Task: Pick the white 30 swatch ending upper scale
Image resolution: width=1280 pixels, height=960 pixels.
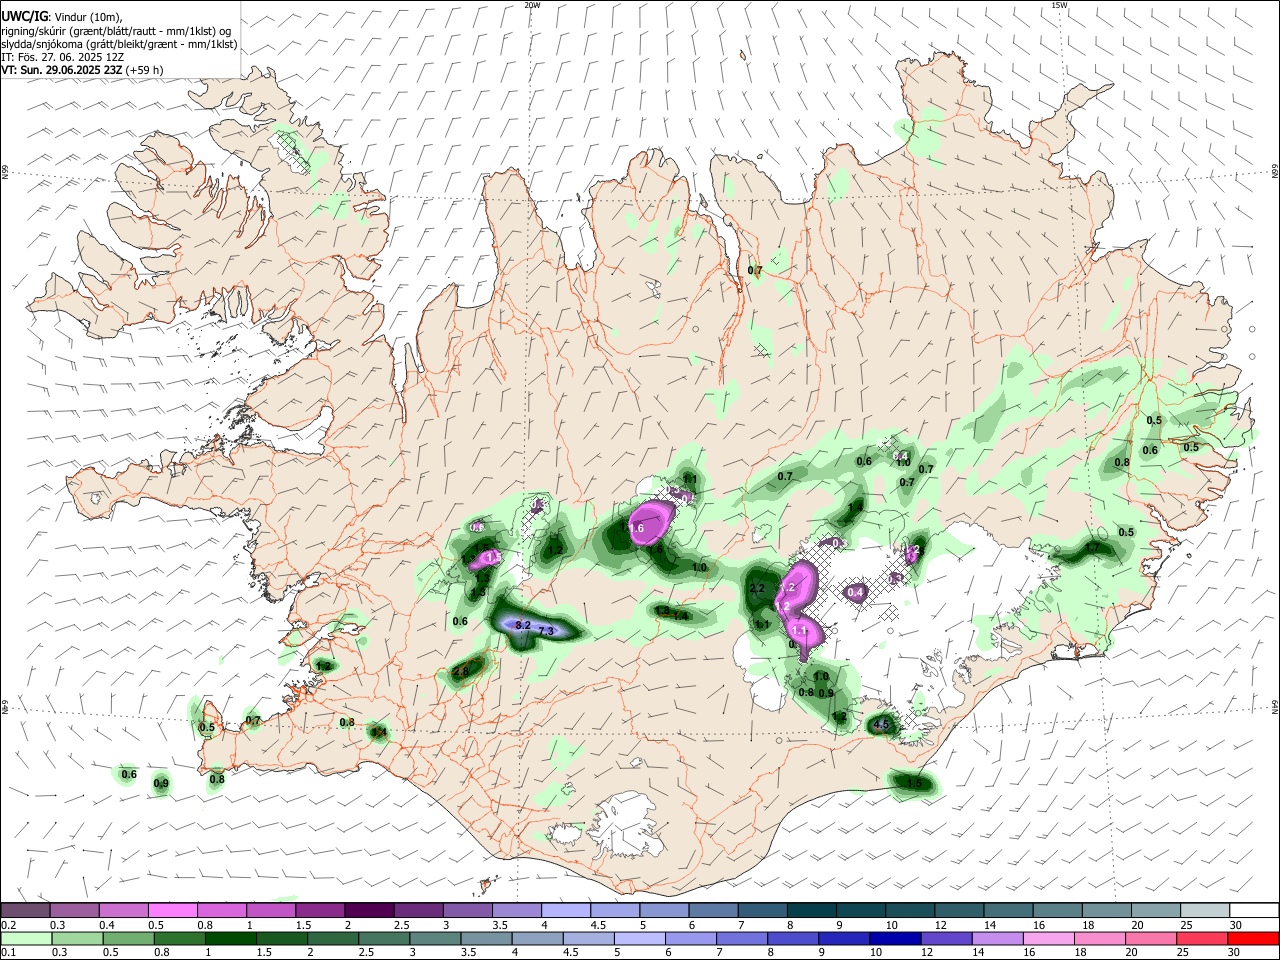Action: pyautogui.click(x=1255, y=911)
